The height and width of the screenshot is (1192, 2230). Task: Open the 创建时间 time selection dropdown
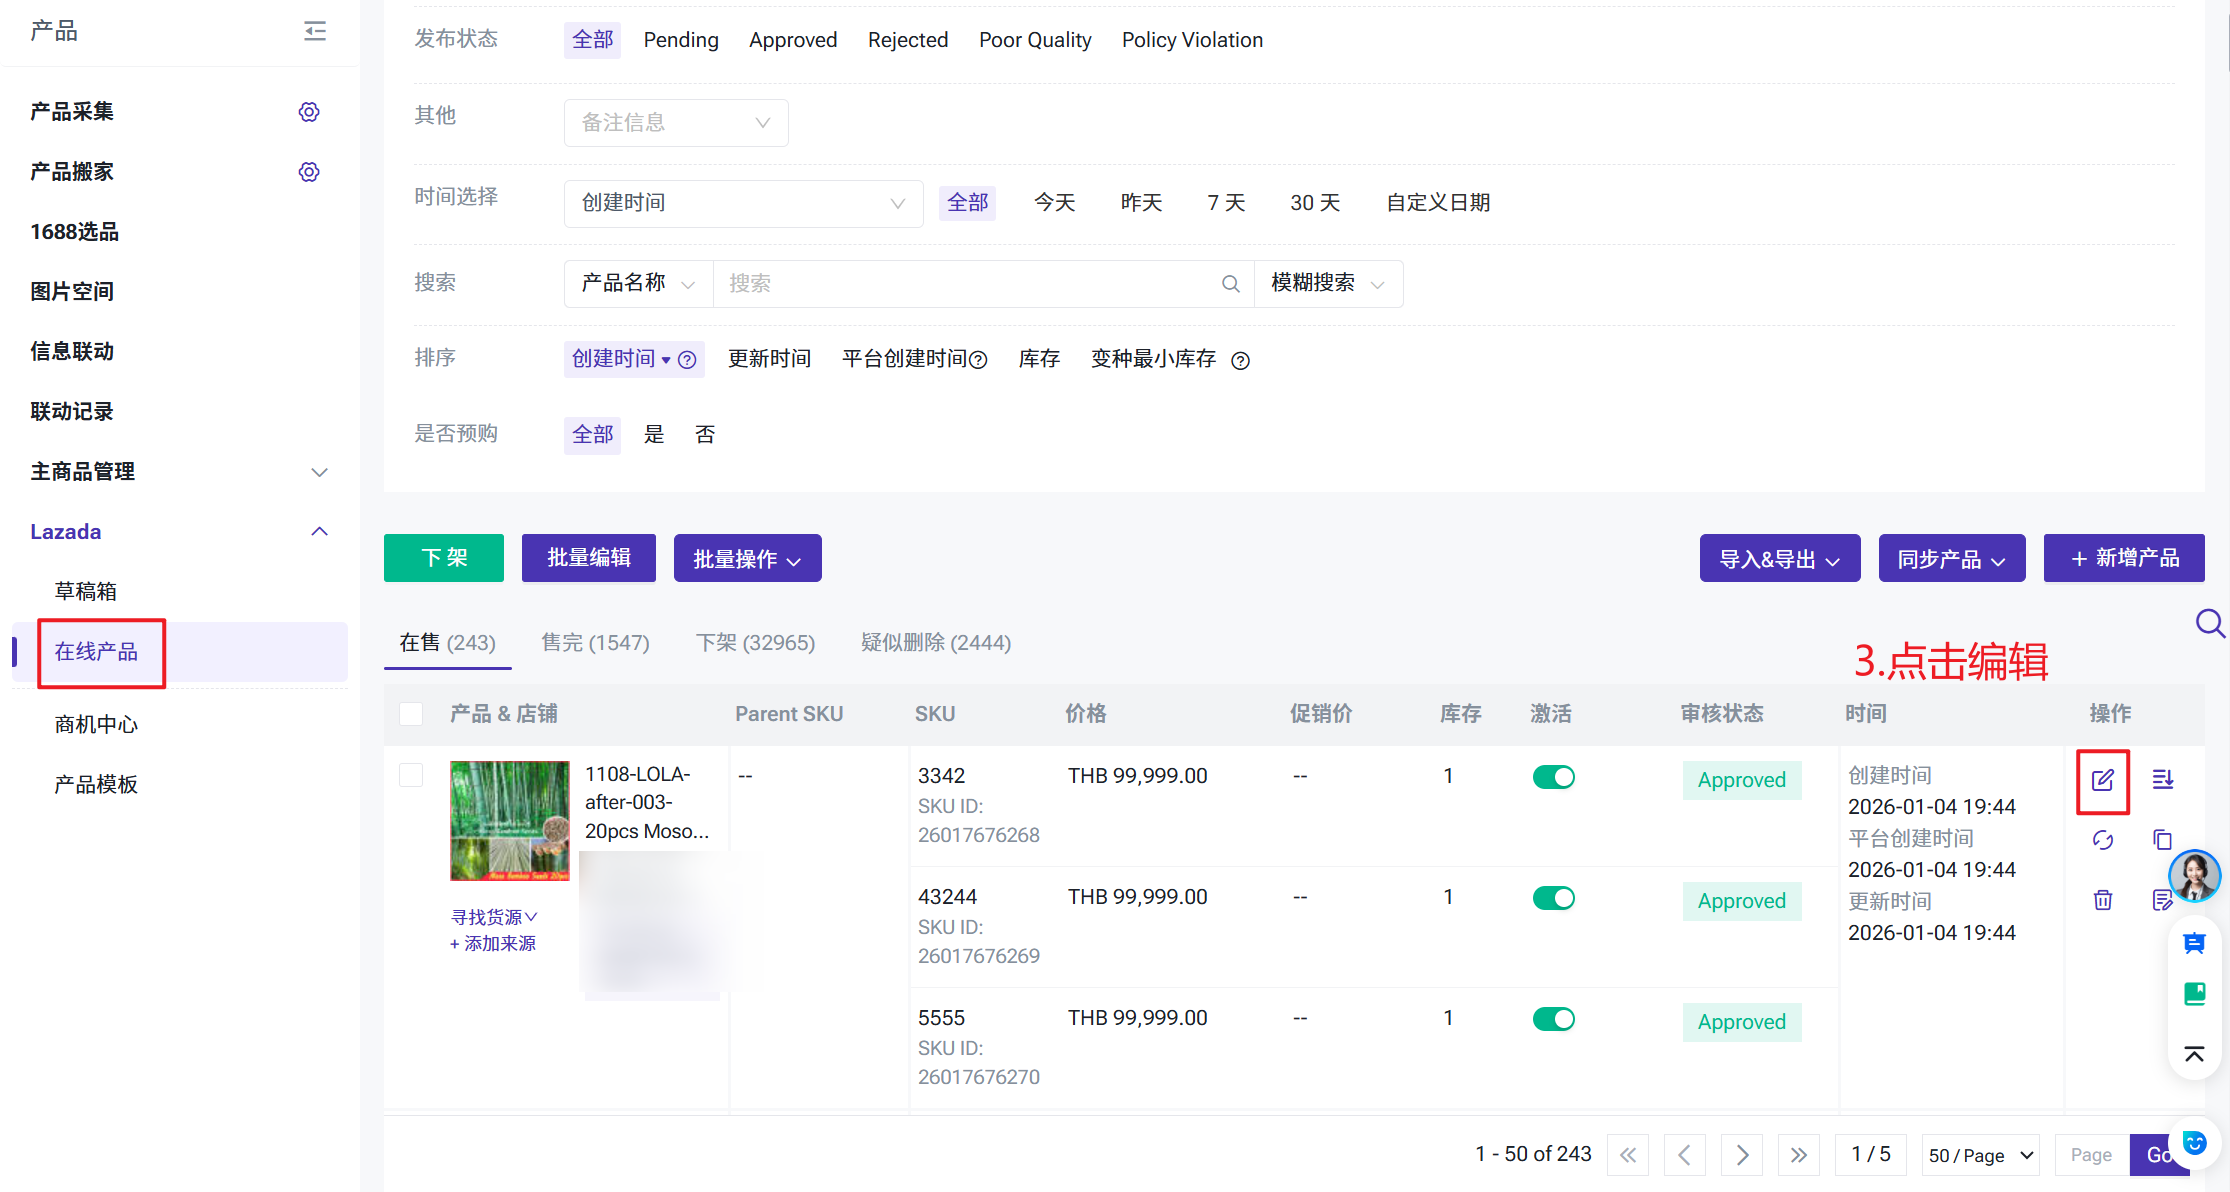[x=742, y=203]
